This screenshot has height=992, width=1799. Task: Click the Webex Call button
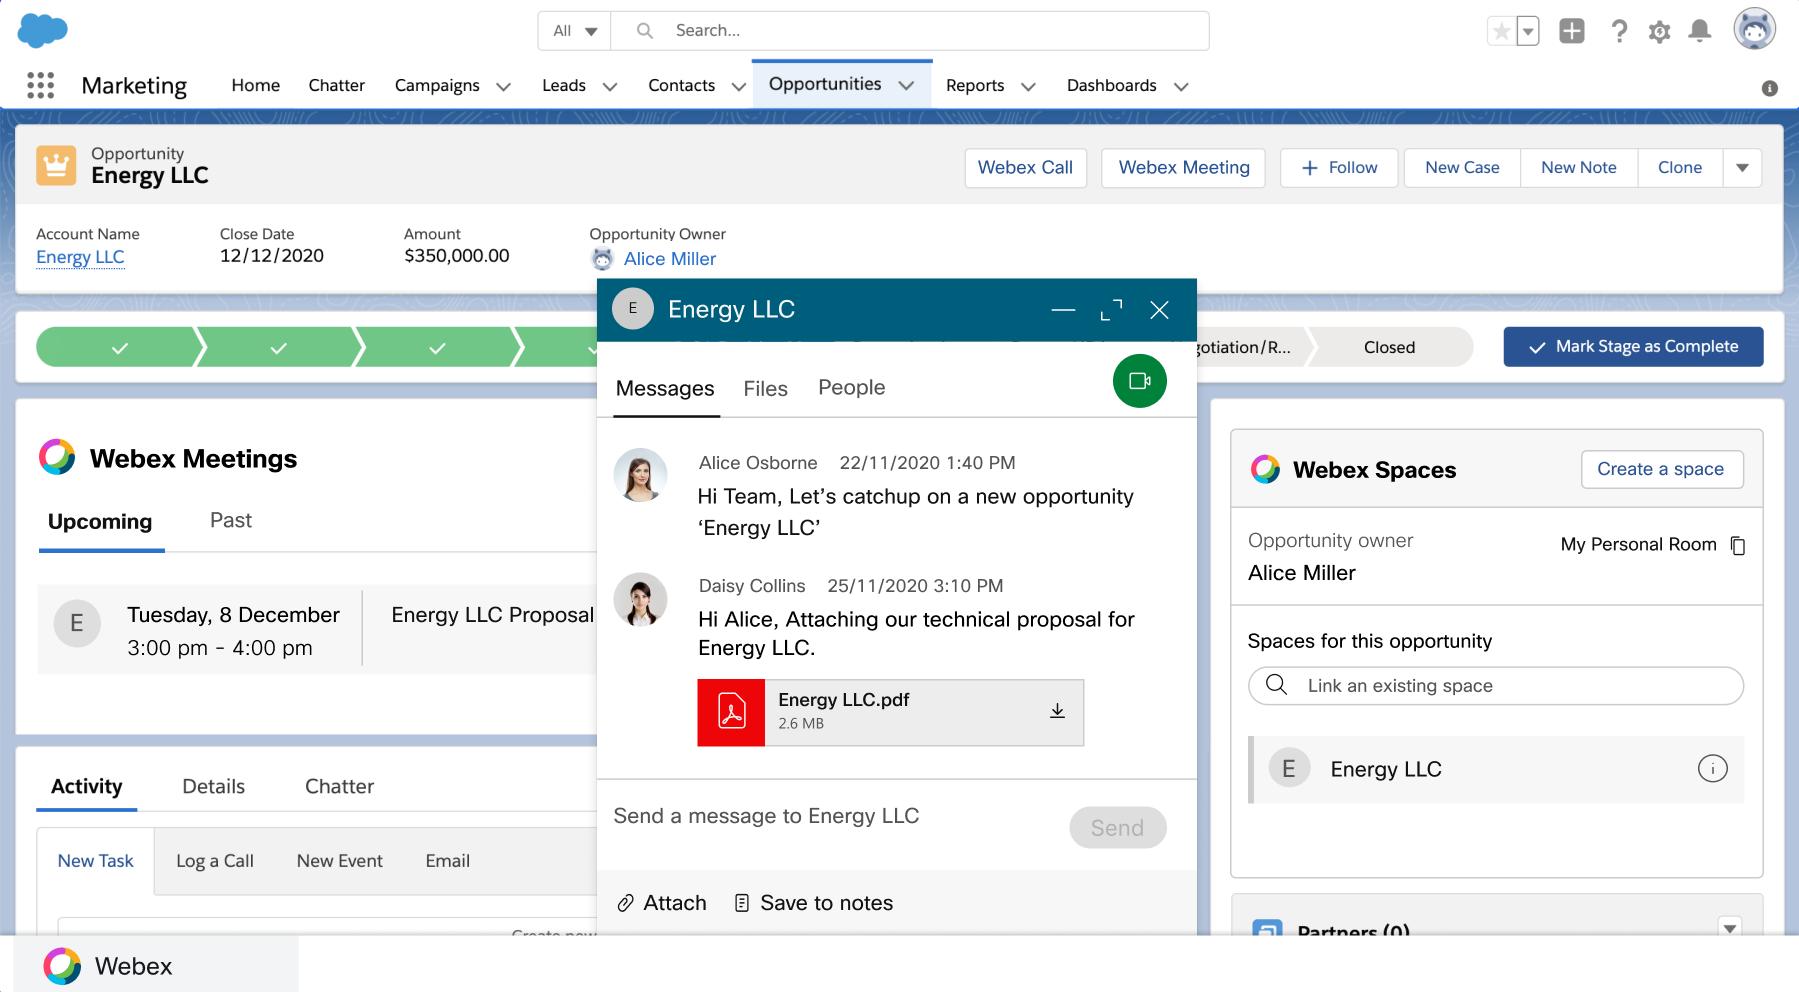tap(1026, 168)
